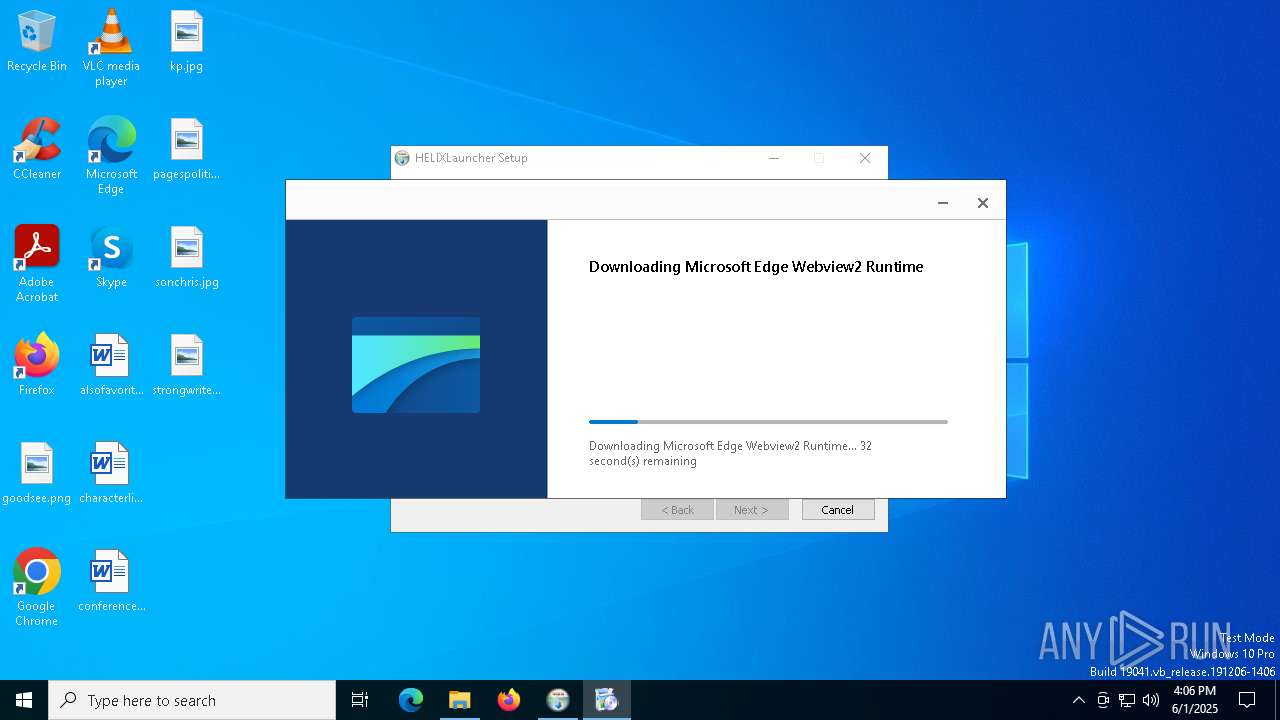Open Firefox desktop shortcut
The height and width of the screenshot is (720, 1280).
pyautogui.click(x=37, y=365)
